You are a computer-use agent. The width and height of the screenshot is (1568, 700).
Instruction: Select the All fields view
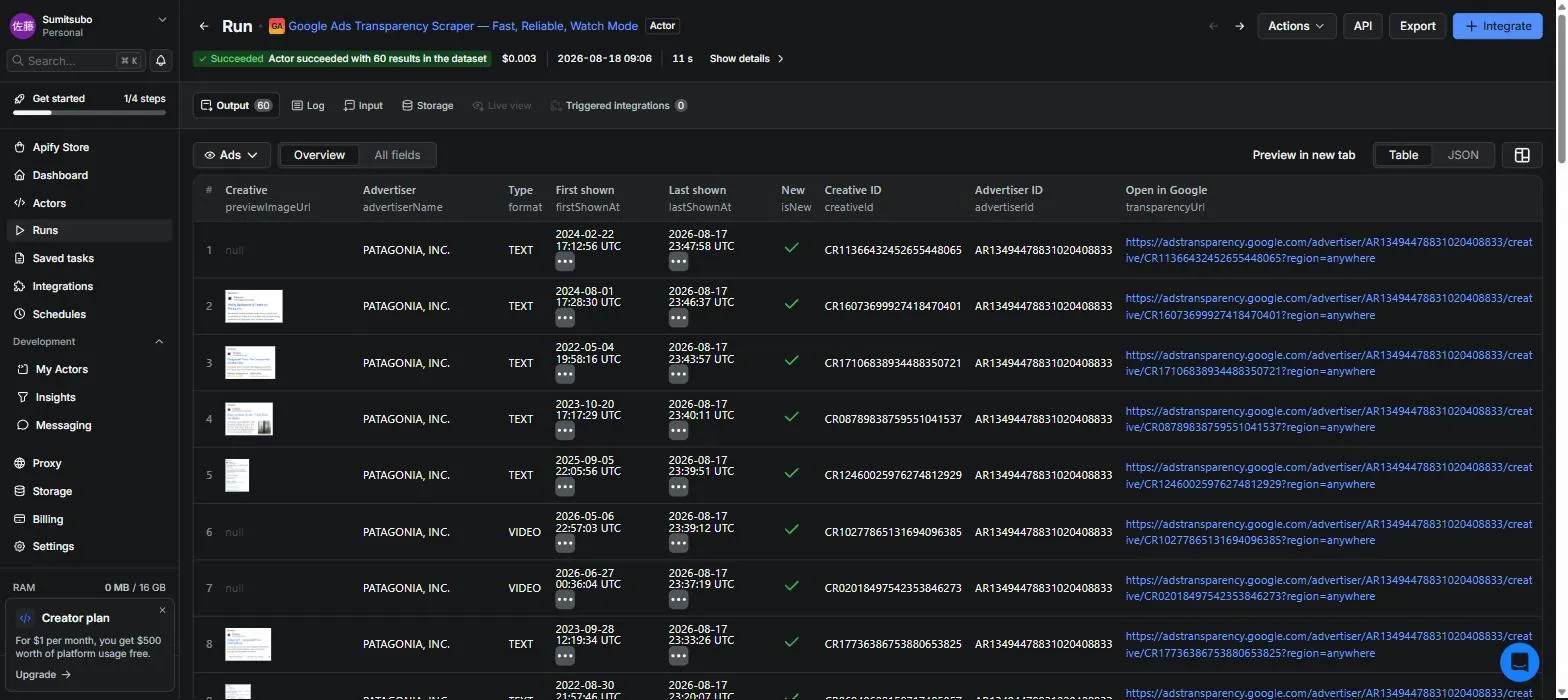(x=397, y=155)
